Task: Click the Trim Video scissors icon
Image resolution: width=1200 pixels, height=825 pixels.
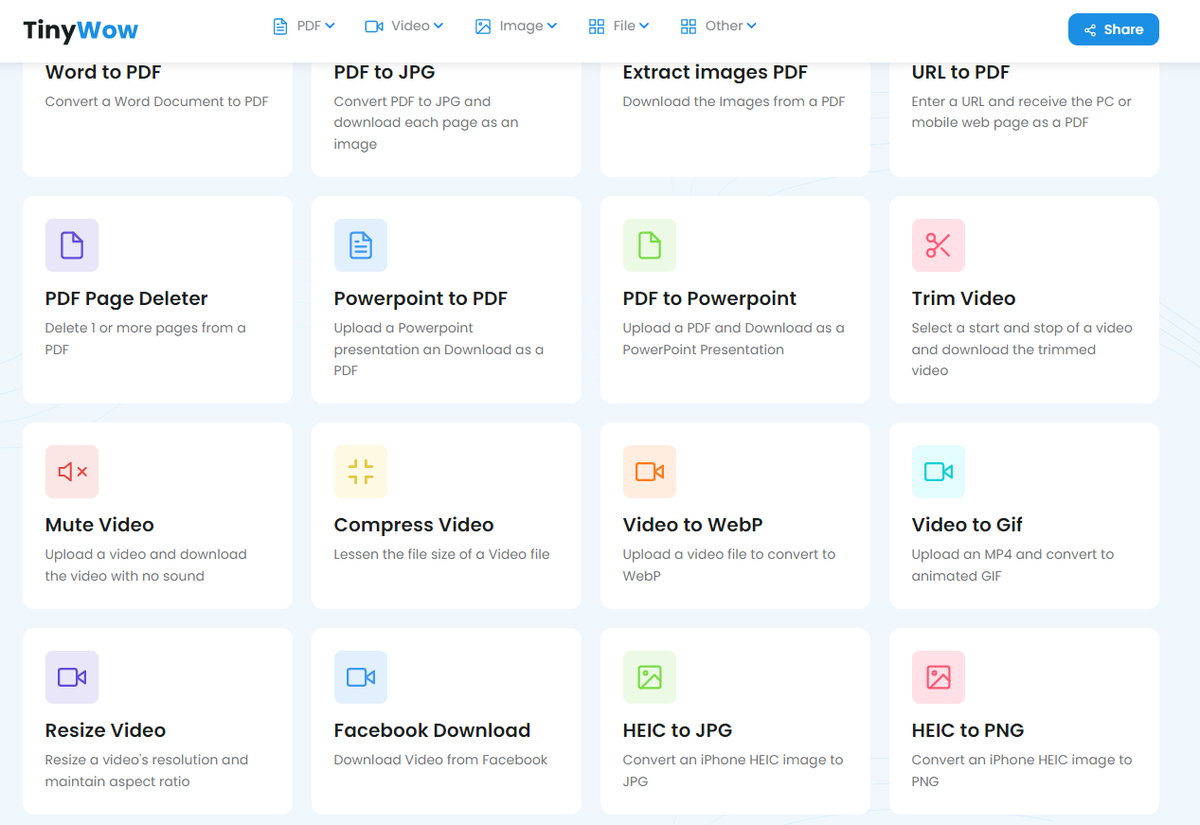Action: coord(938,245)
